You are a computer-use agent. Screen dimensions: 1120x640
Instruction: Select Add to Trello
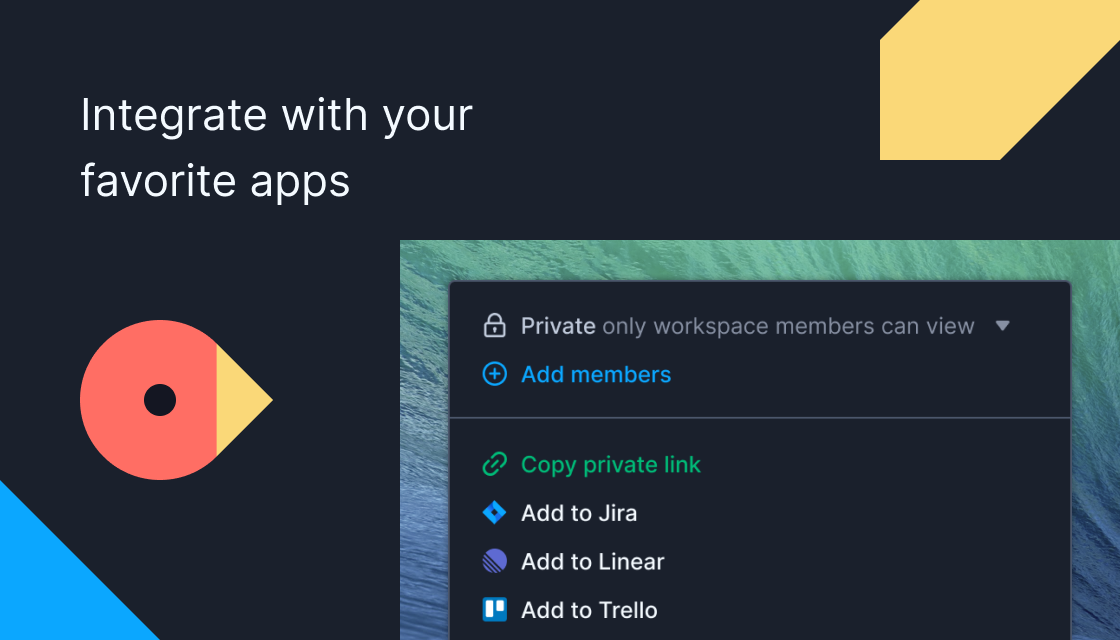pos(589,610)
